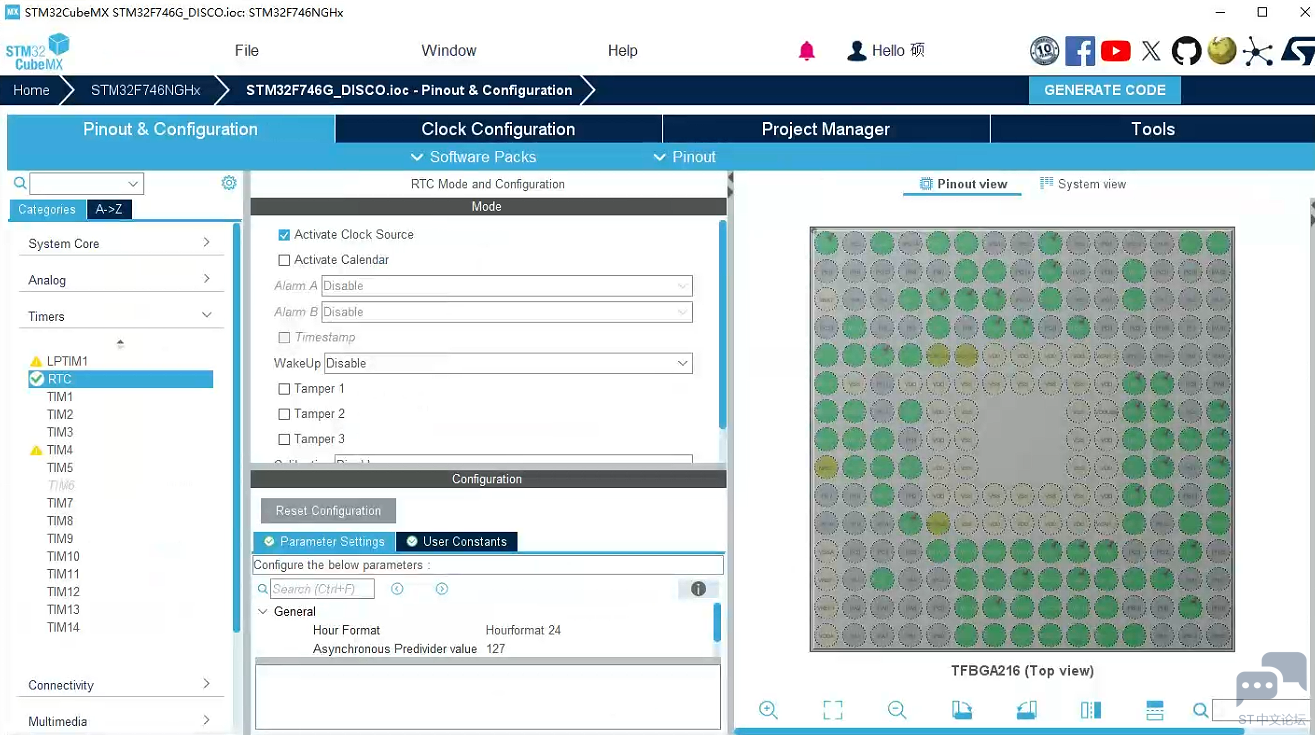Open the ST forum chat bubble icon
Screen dimensions: 1315x735
(1271, 679)
